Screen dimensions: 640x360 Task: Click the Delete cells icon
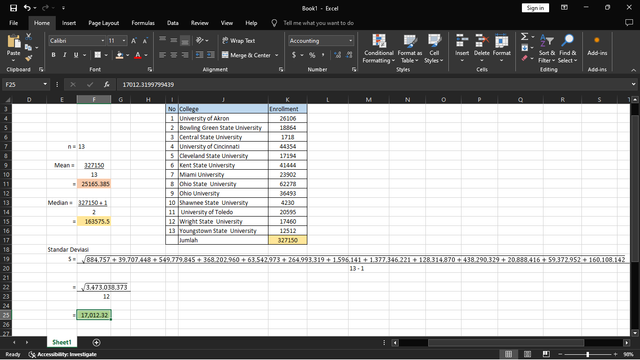pyautogui.click(x=482, y=41)
